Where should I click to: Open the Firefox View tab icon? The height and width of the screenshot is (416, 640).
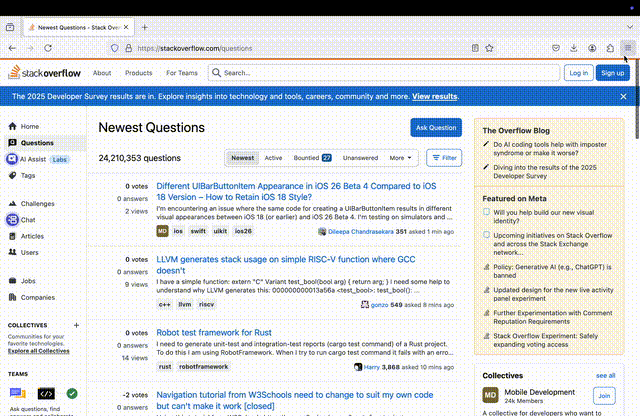coord(10,27)
